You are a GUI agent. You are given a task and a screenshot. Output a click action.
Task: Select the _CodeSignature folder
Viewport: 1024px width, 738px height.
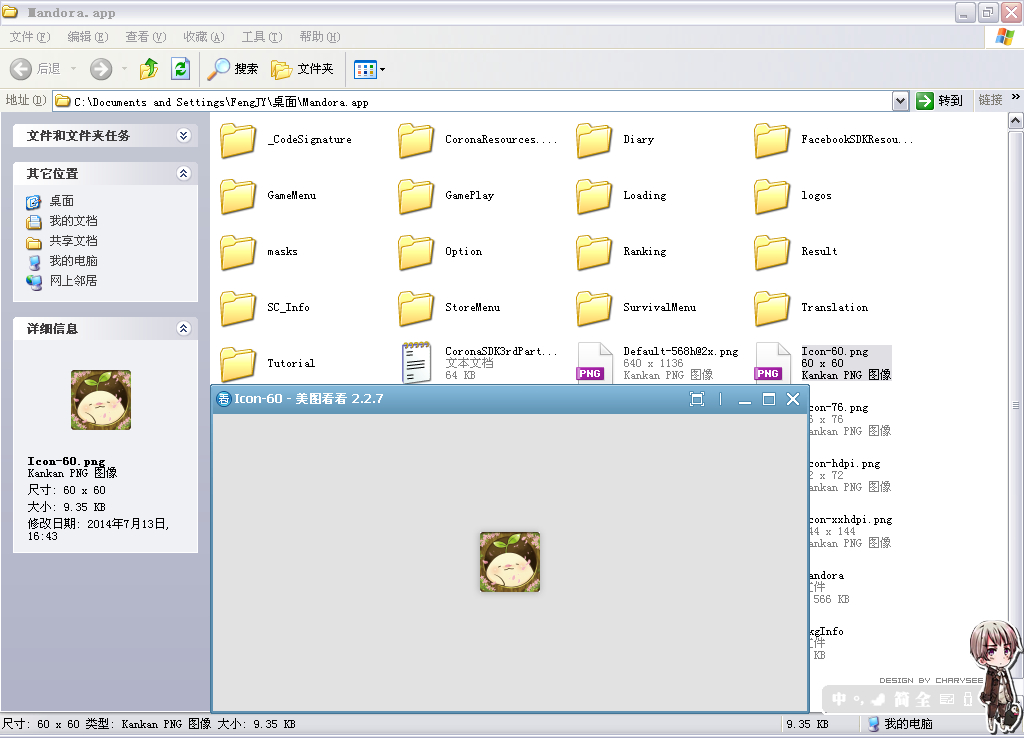[286, 139]
